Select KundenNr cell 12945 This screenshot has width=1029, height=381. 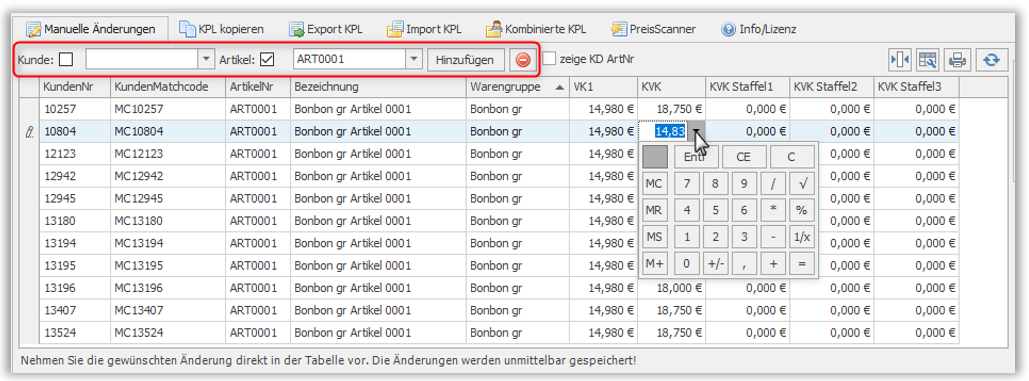(75, 198)
